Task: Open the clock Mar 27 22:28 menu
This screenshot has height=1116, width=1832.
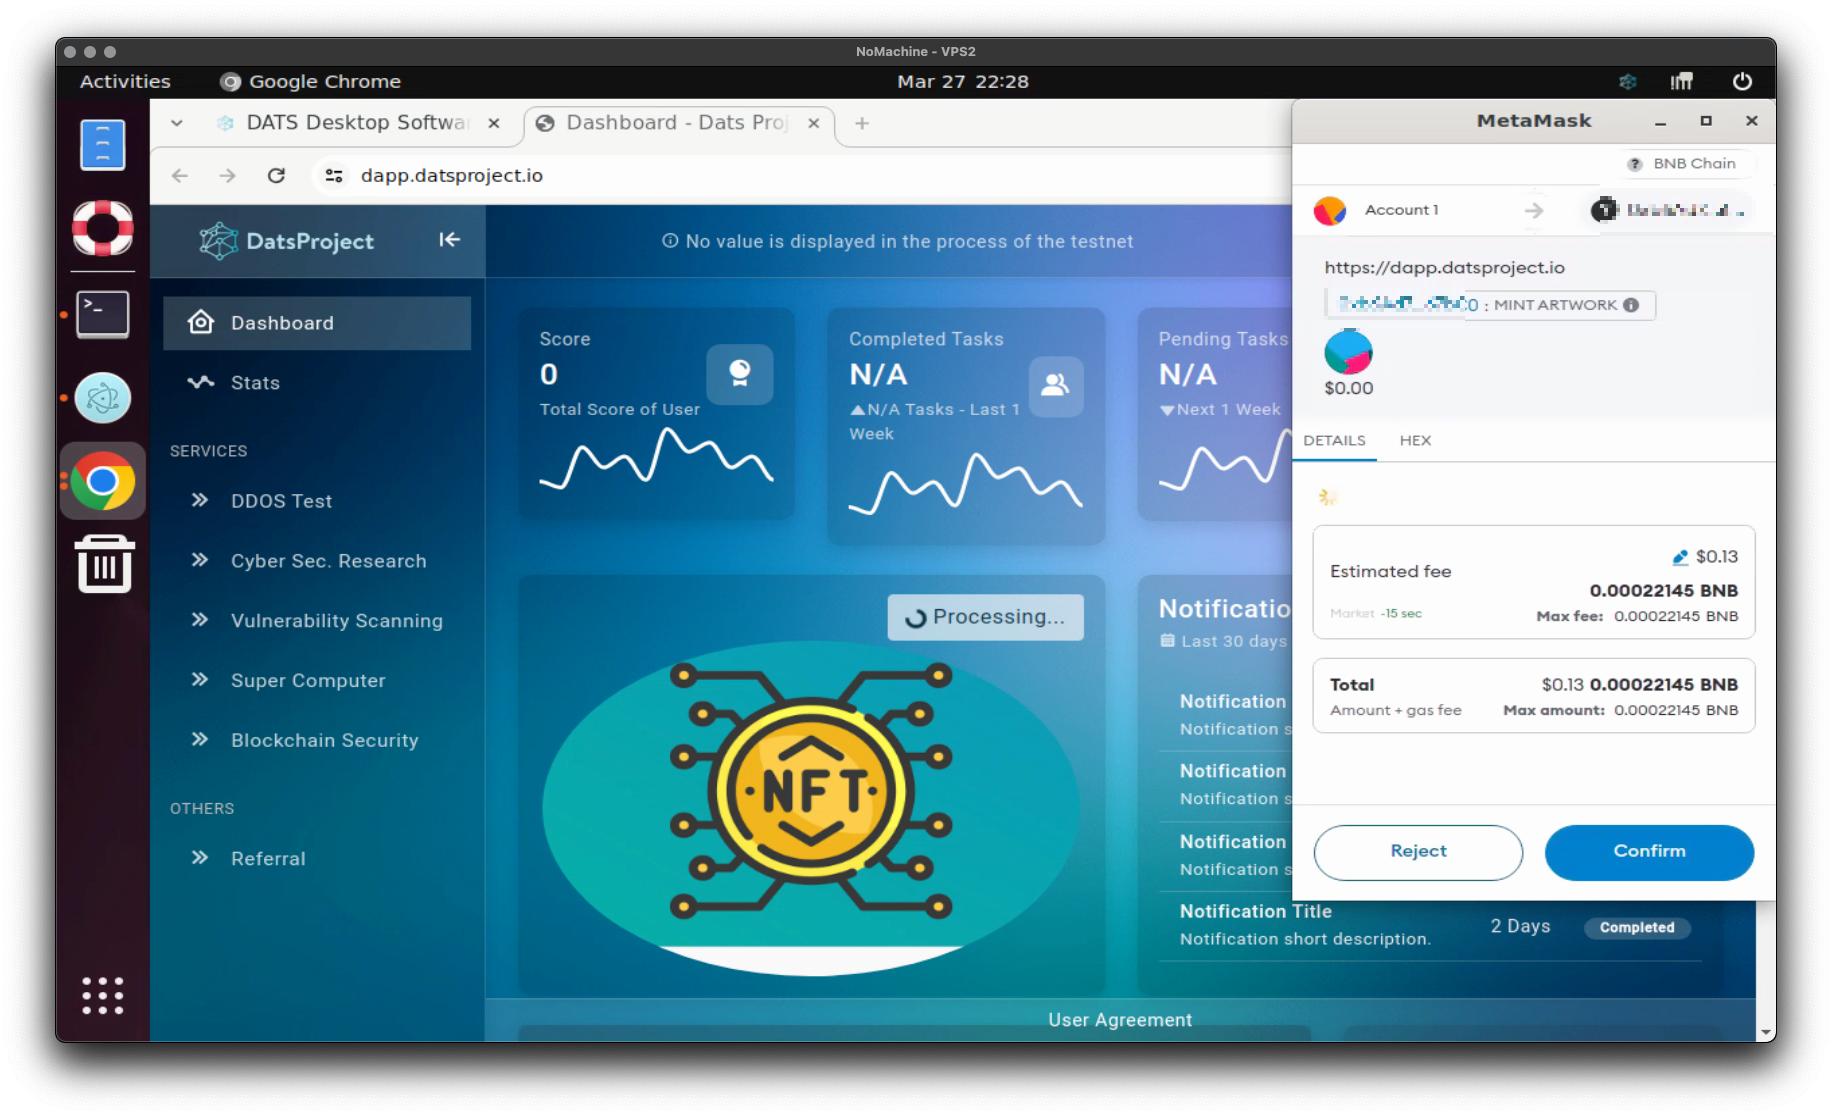Action: pos(963,82)
